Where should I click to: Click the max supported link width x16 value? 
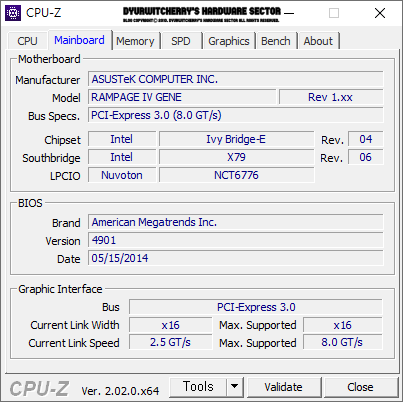(342, 325)
